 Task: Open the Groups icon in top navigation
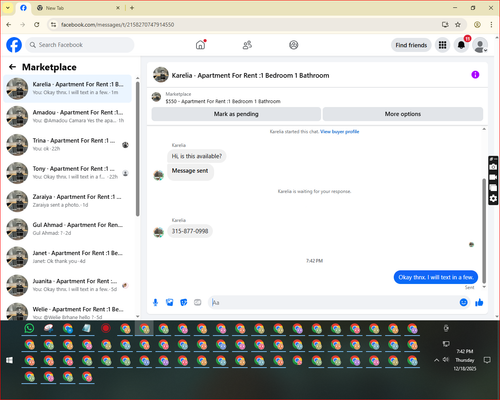pyautogui.click(x=293, y=45)
